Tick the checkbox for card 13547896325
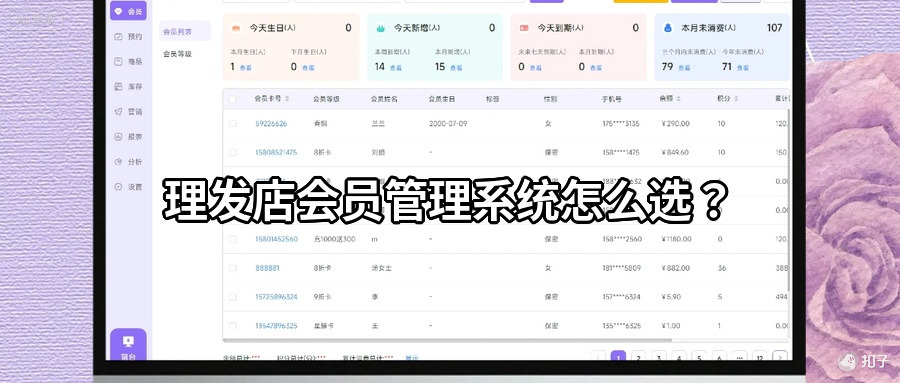 [232, 326]
